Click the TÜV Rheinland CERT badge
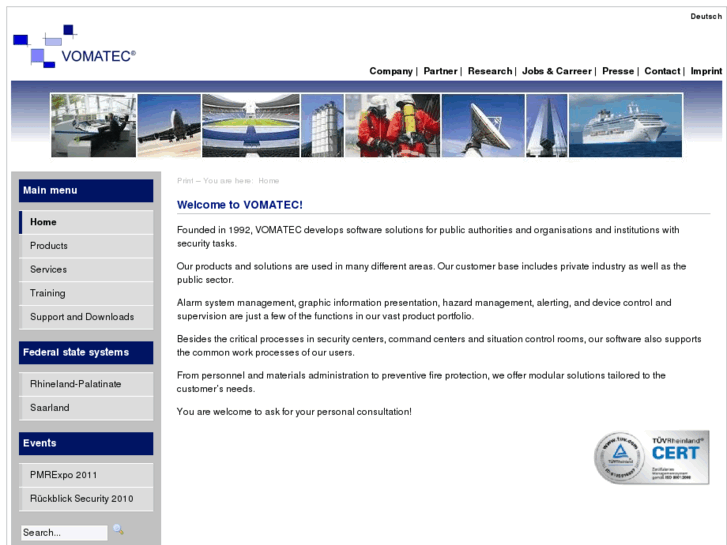The image size is (727, 545). point(651,457)
